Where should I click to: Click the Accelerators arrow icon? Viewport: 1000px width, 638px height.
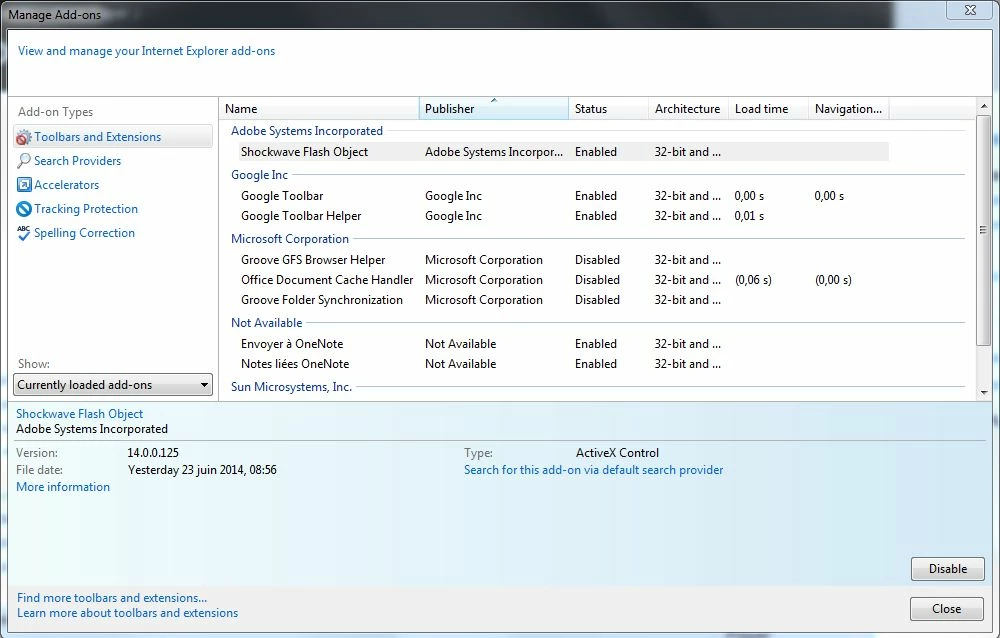coord(24,185)
